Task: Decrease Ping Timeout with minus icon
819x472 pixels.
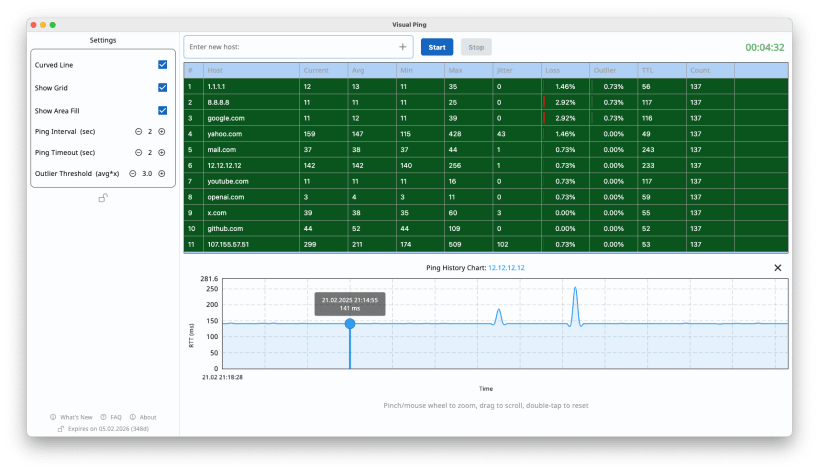Action: [138, 152]
